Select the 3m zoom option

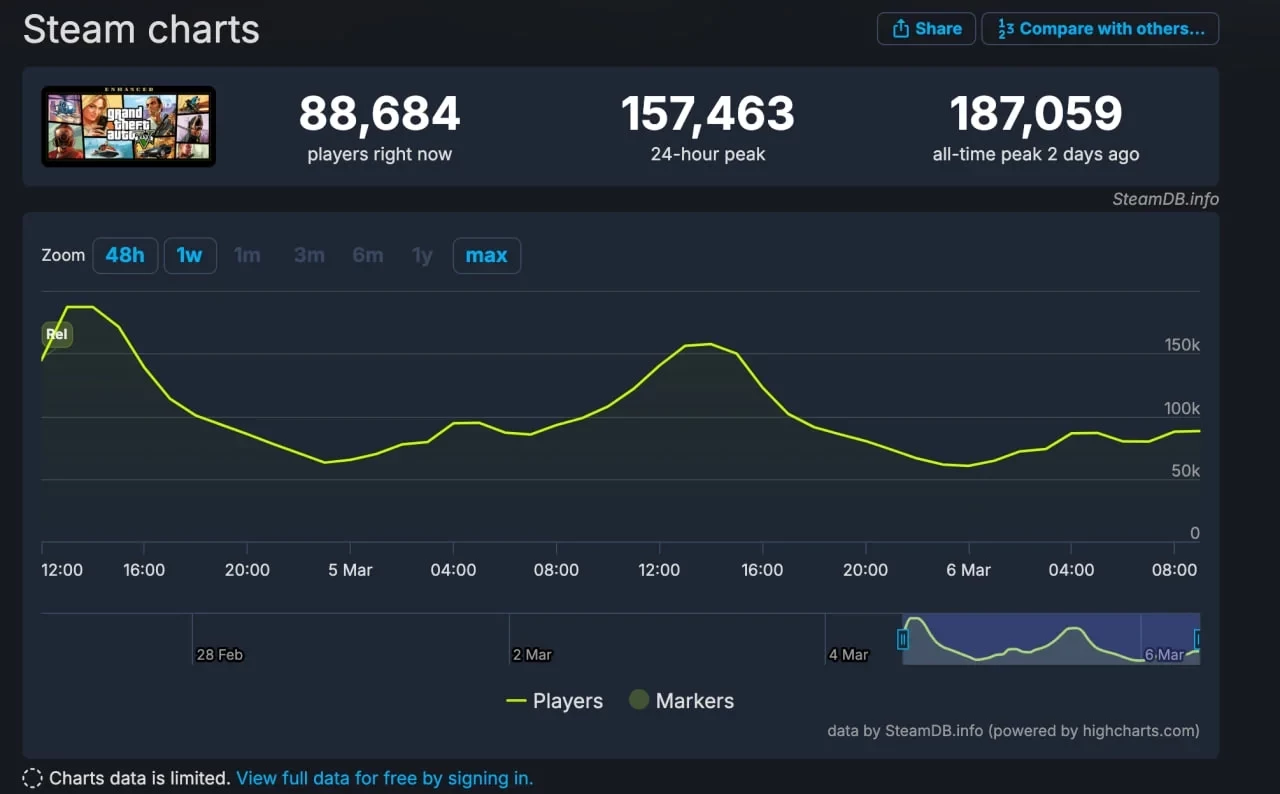tap(309, 255)
